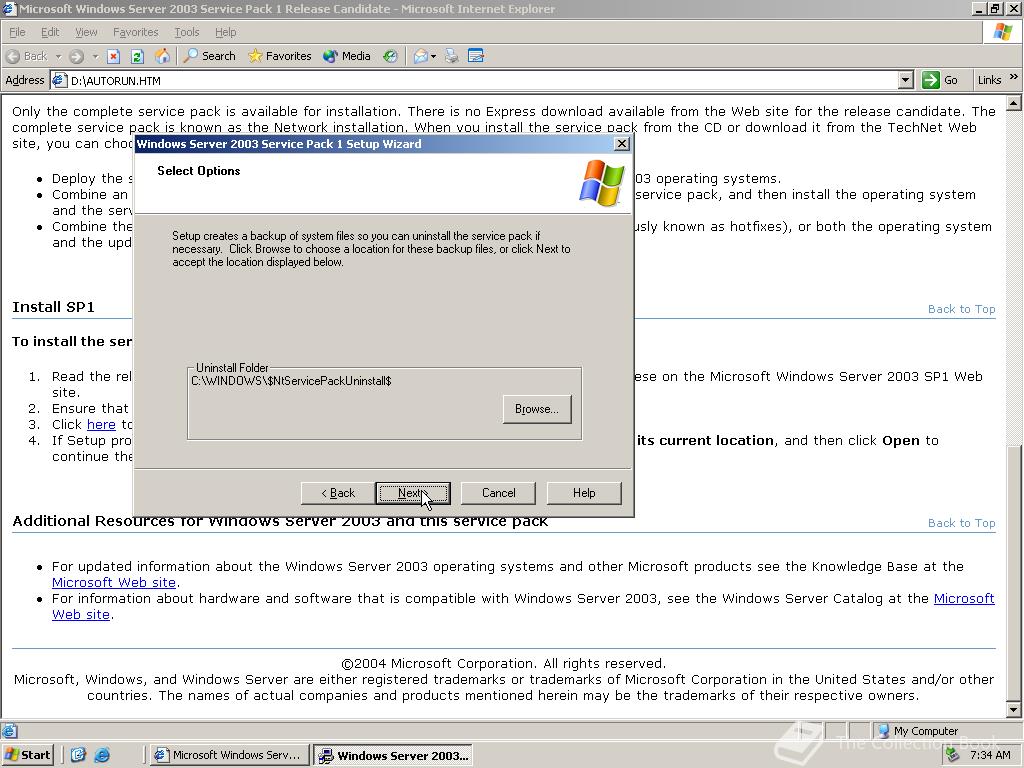Open the address bar dropdown list
Viewport: 1024px width, 768px height.
pos(905,80)
